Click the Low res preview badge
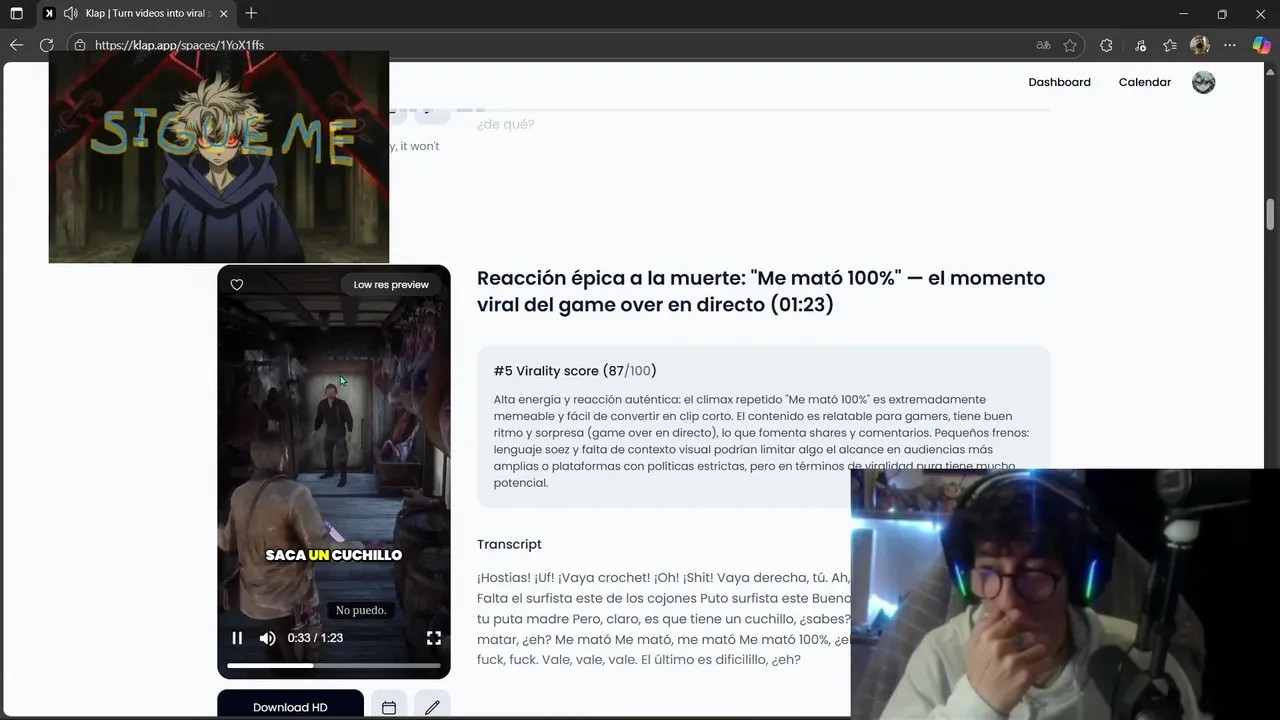 pos(391,285)
